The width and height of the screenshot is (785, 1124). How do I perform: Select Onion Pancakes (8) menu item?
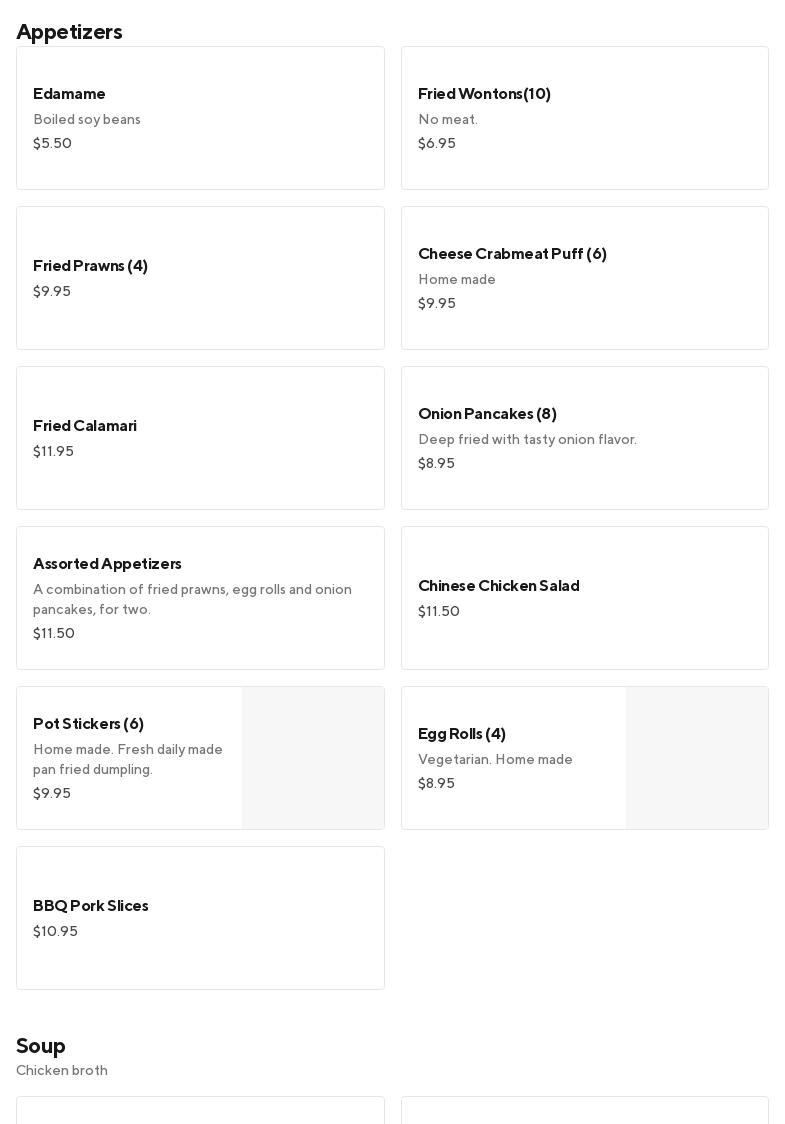pos(584,438)
